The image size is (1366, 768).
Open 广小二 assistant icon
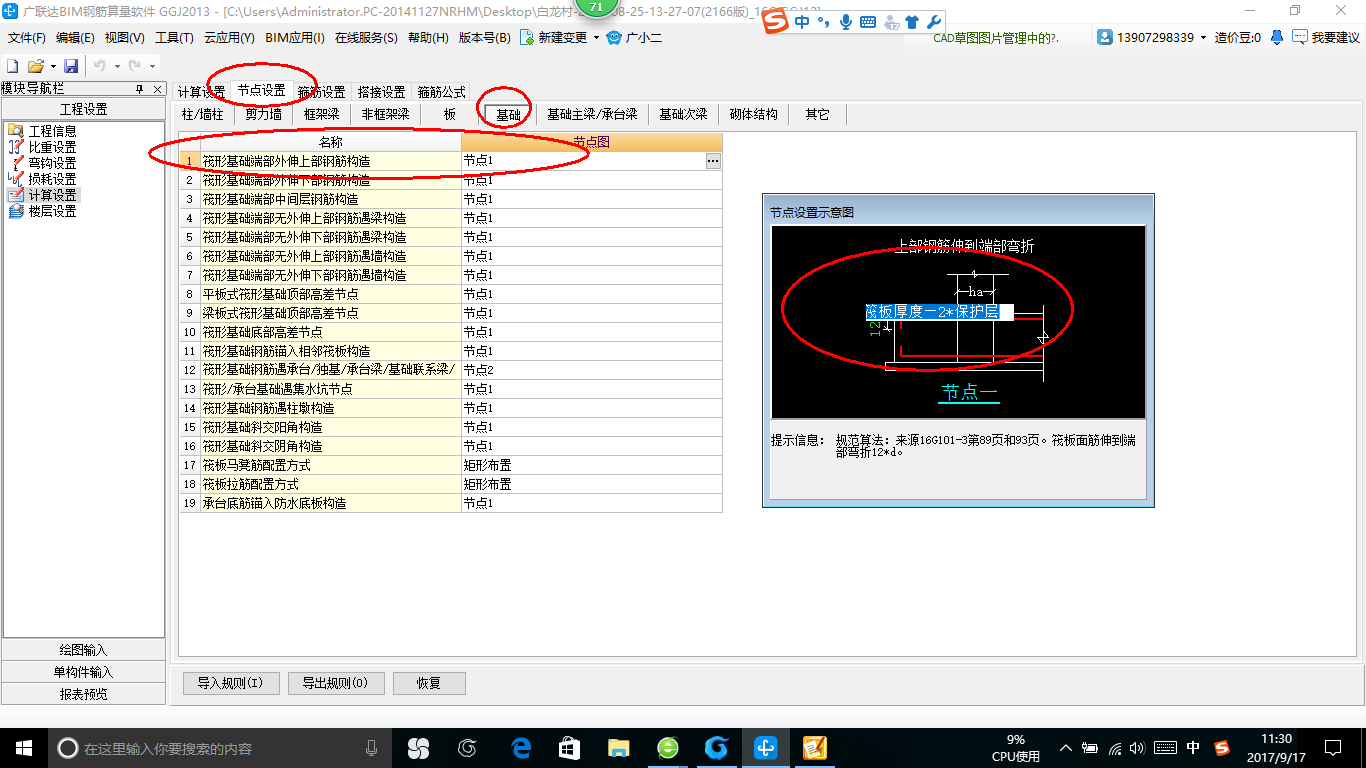tap(614, 38)
